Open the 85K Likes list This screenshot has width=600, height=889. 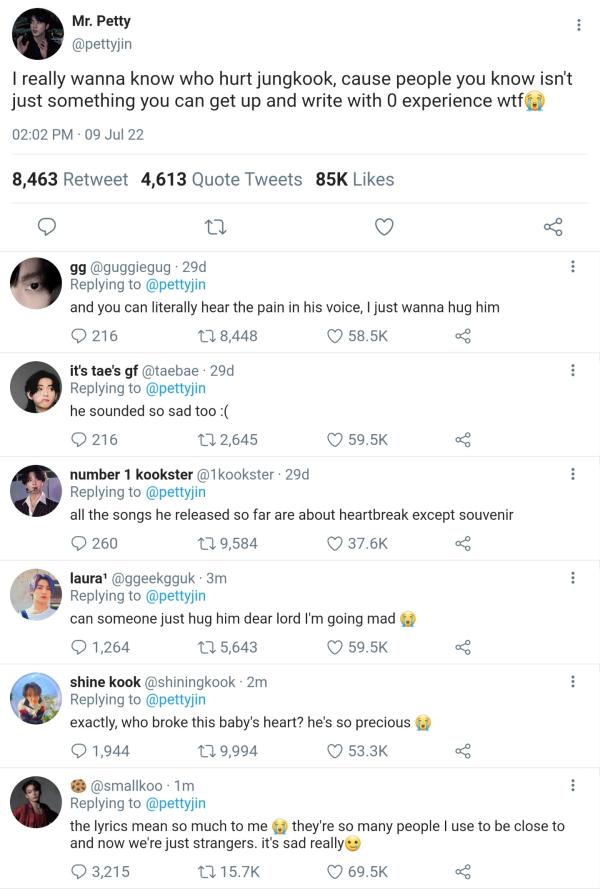tap(355, 179)
